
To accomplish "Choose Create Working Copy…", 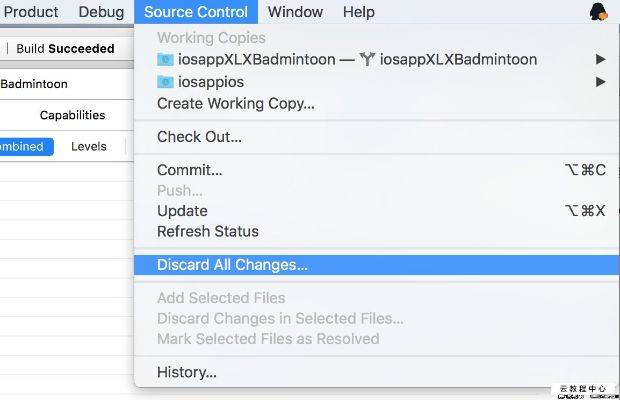I will point(236,103).
